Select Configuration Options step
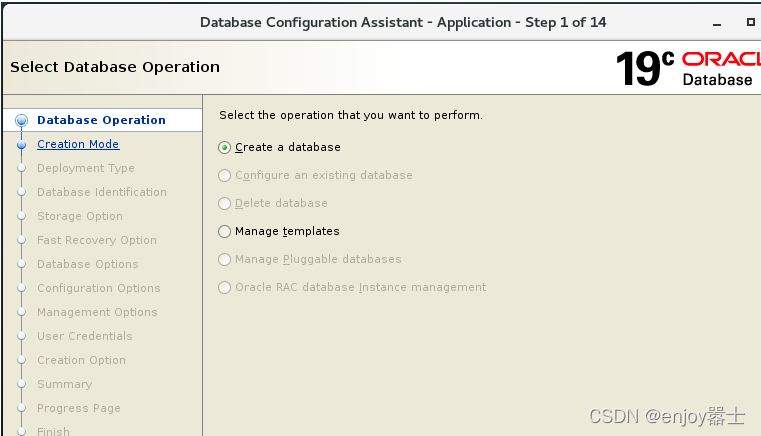 (x=99, y=288)
